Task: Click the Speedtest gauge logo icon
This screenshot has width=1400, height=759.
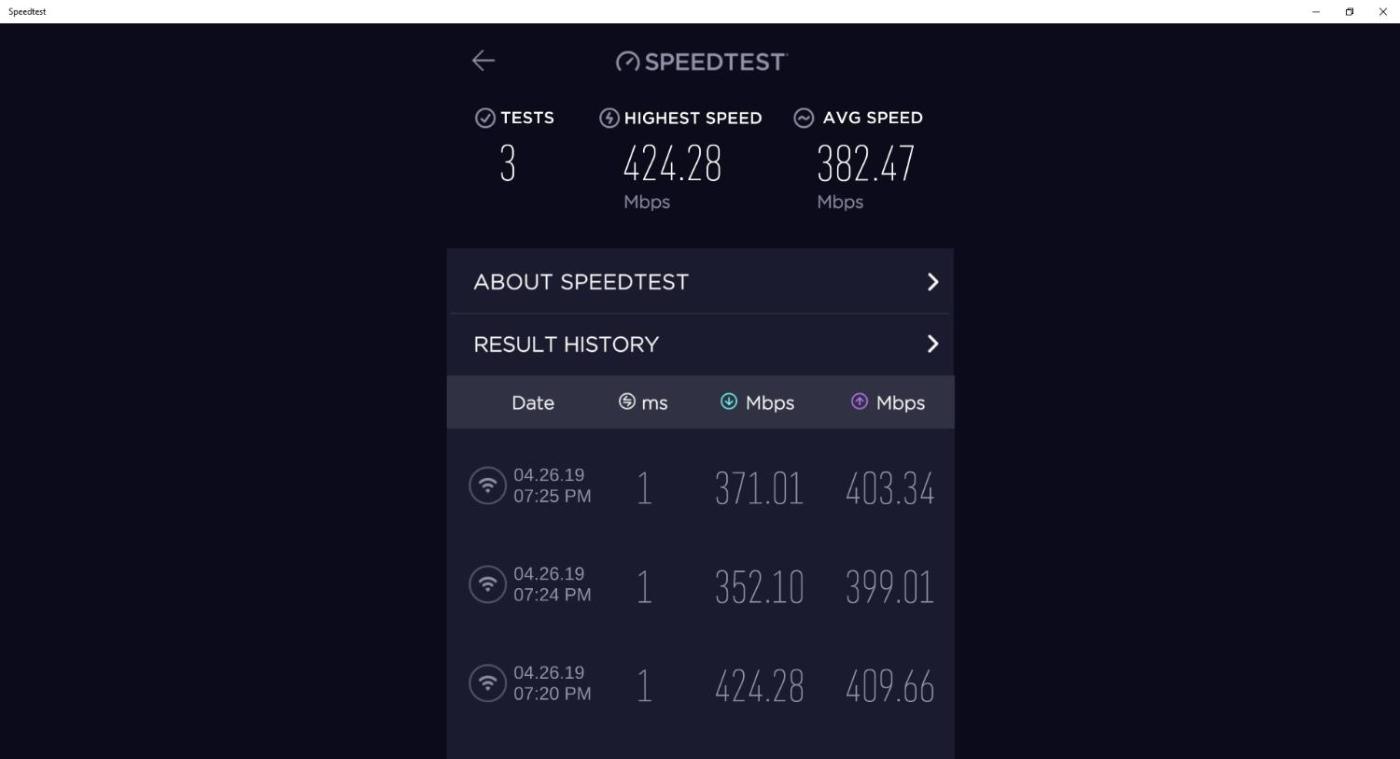Action: pos(627,62)
